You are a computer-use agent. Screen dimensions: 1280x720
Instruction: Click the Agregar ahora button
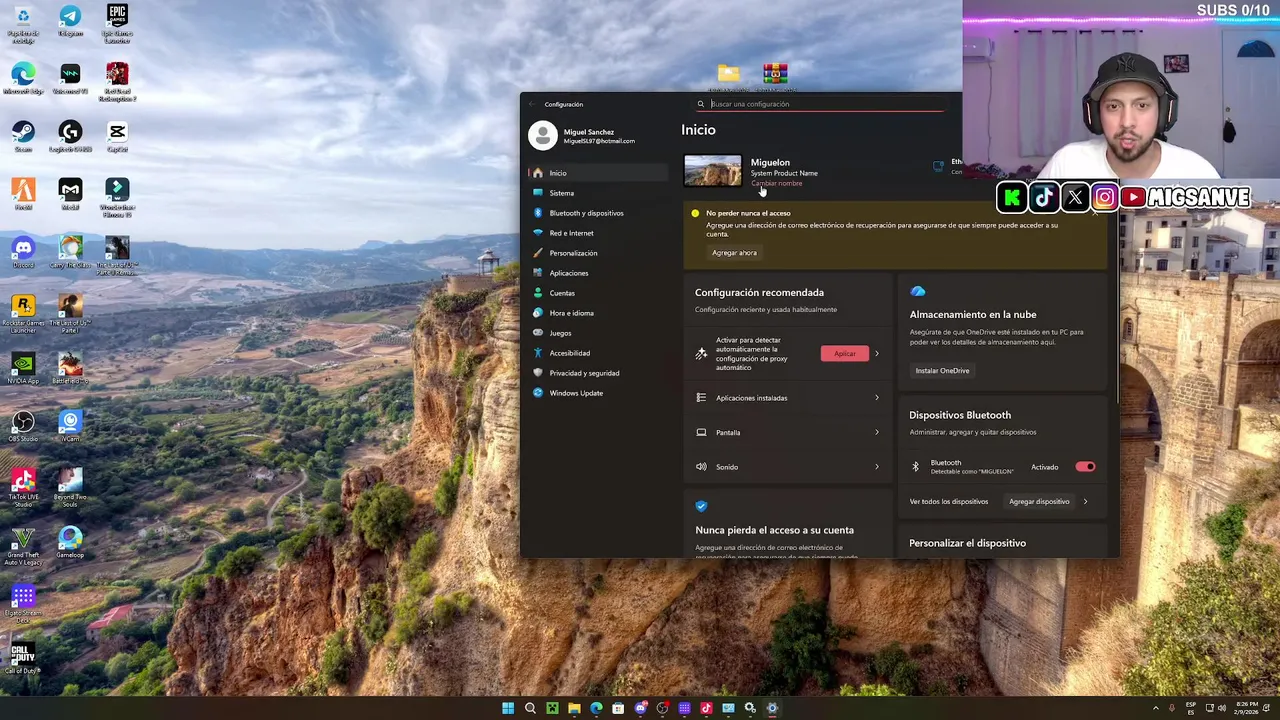tap(734, 253)
